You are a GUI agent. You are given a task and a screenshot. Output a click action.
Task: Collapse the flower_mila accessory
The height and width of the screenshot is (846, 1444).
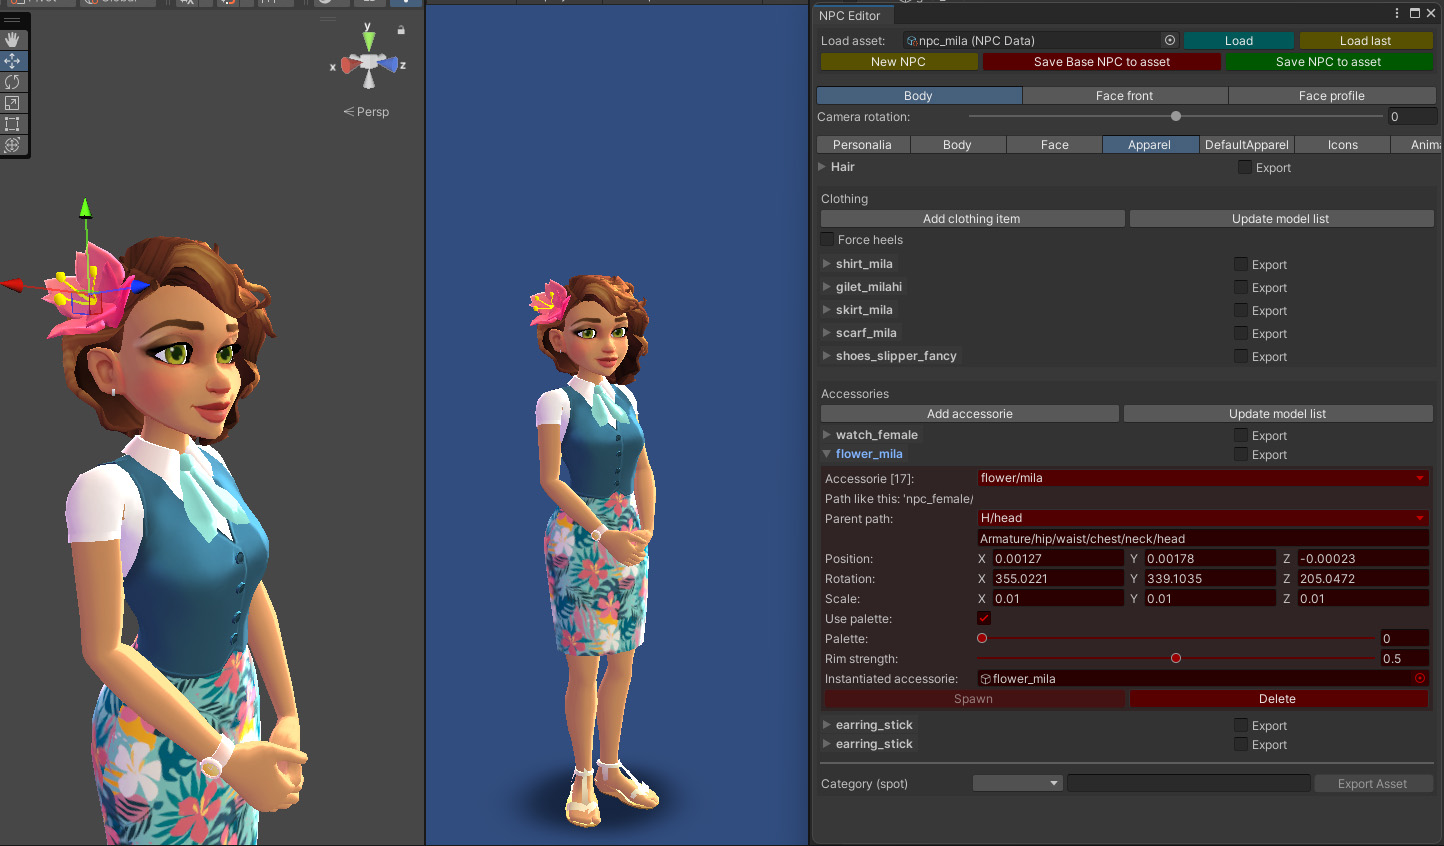tap(827, 454)
